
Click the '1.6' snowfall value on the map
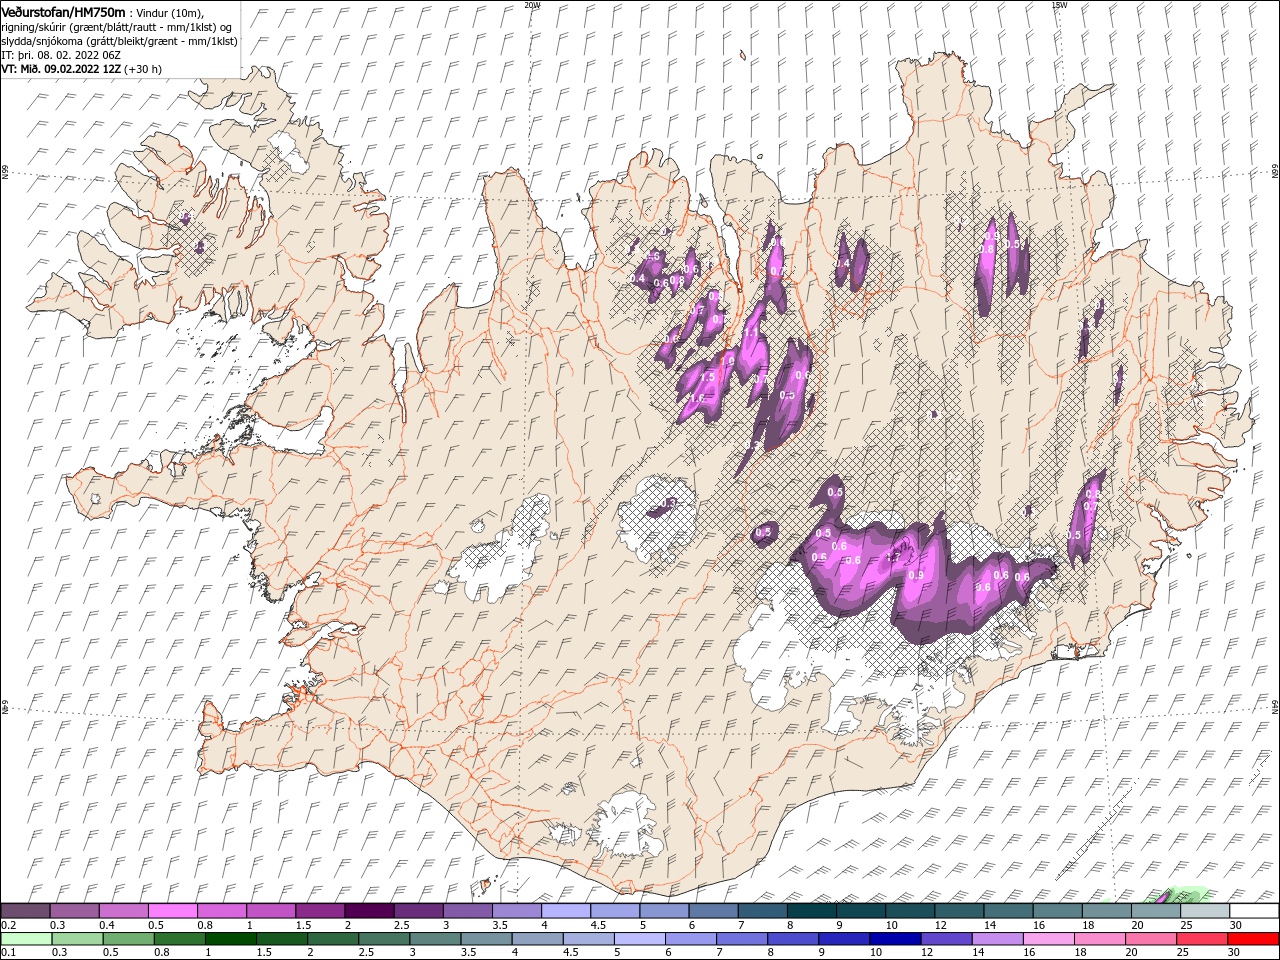point(697,398)
